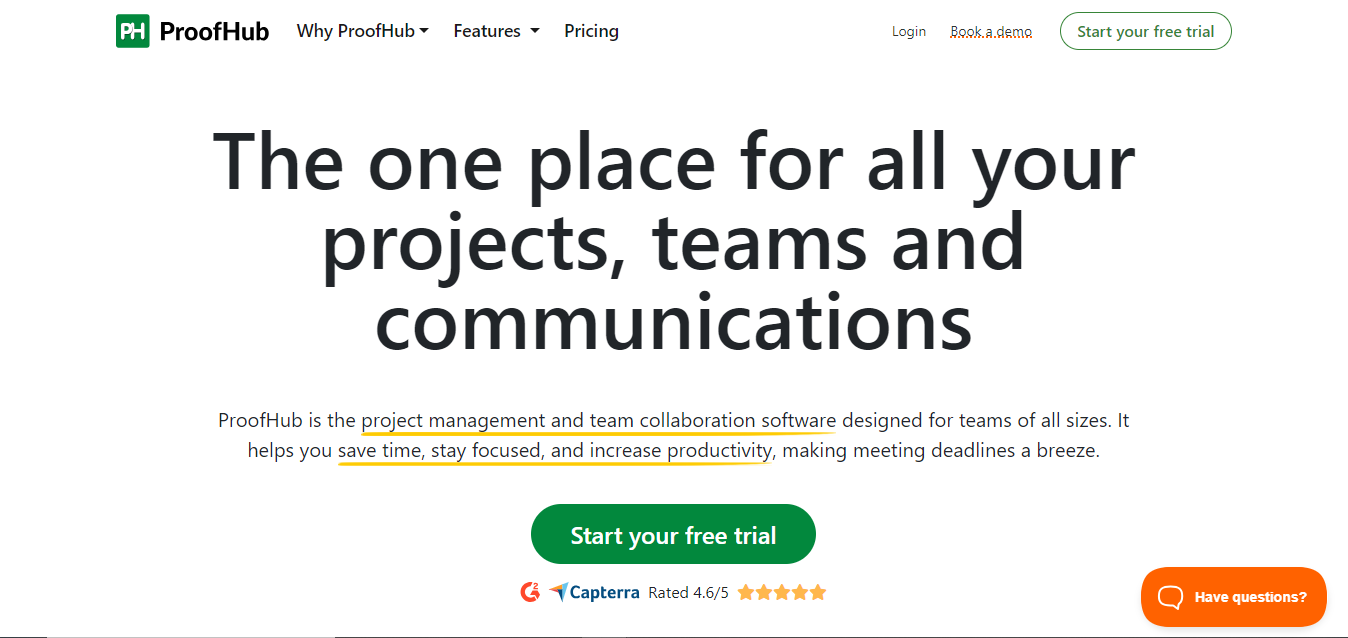1348x638 pixels.
Task: Open the Capterra rating logo
Action: tap(594, 592)
